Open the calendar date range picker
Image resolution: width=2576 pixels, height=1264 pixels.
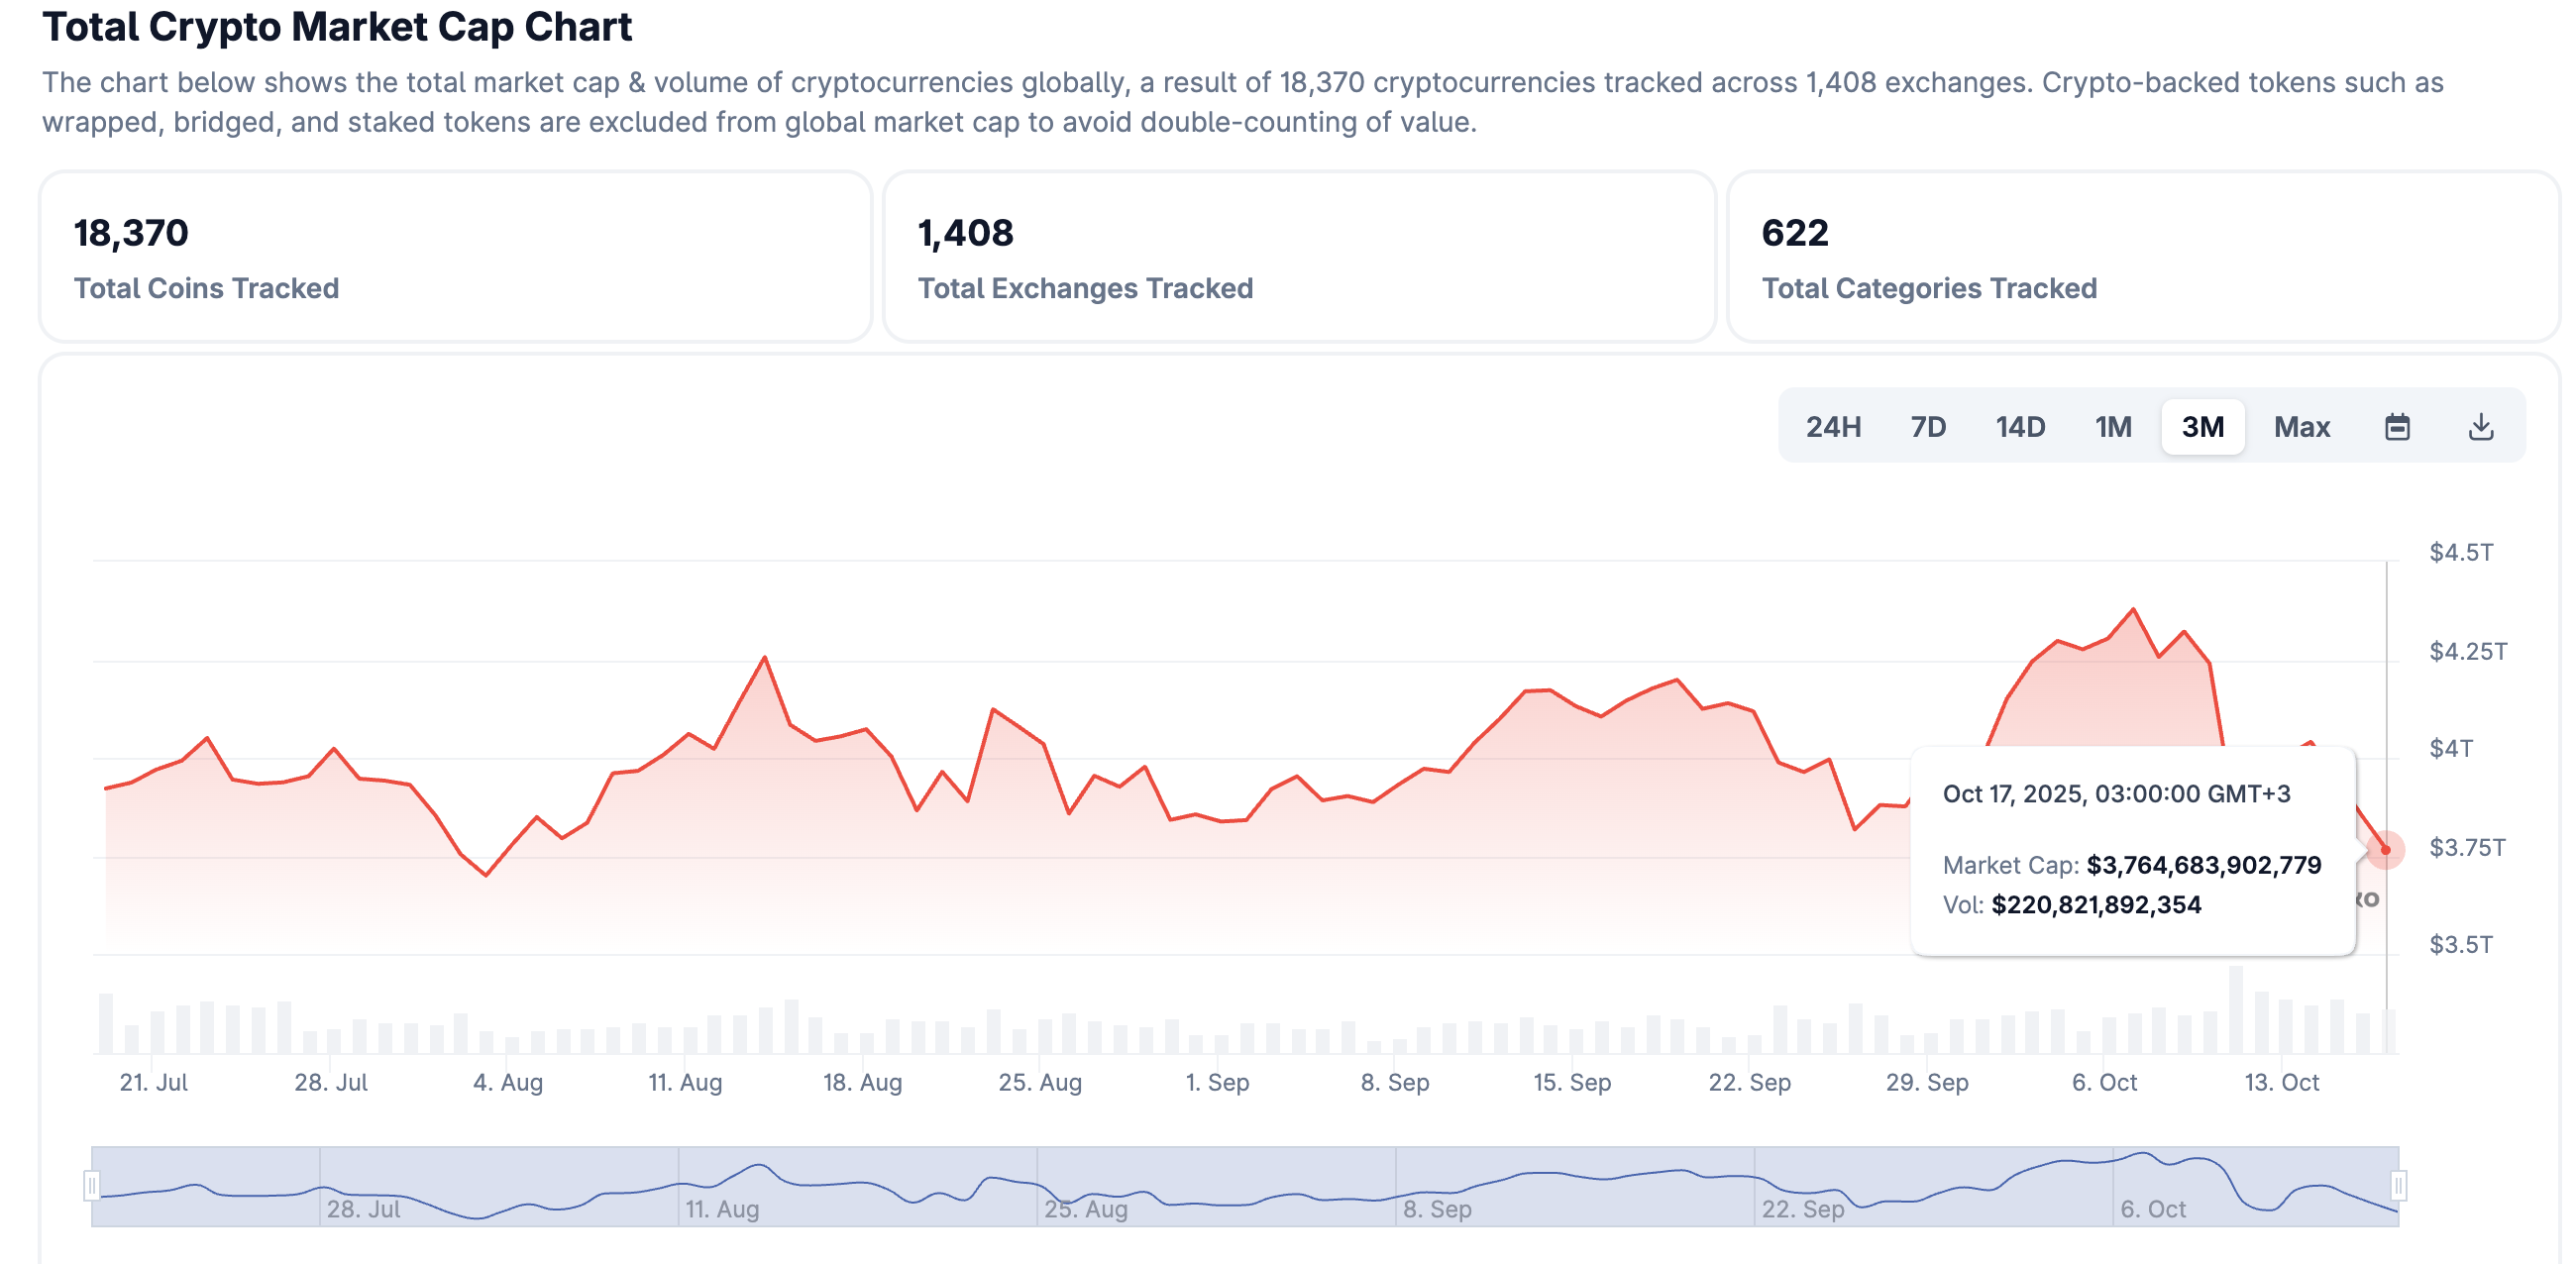pos(2396,427)
